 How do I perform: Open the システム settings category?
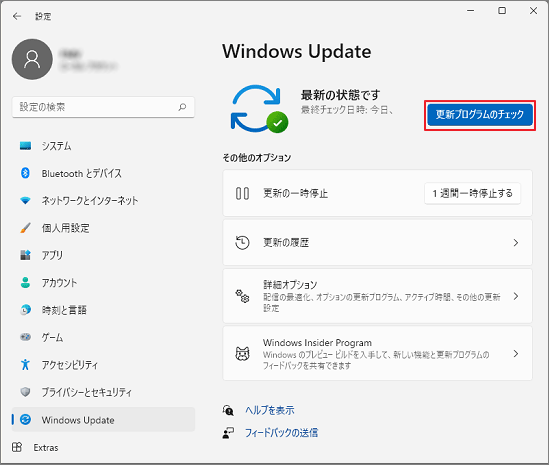103,146
